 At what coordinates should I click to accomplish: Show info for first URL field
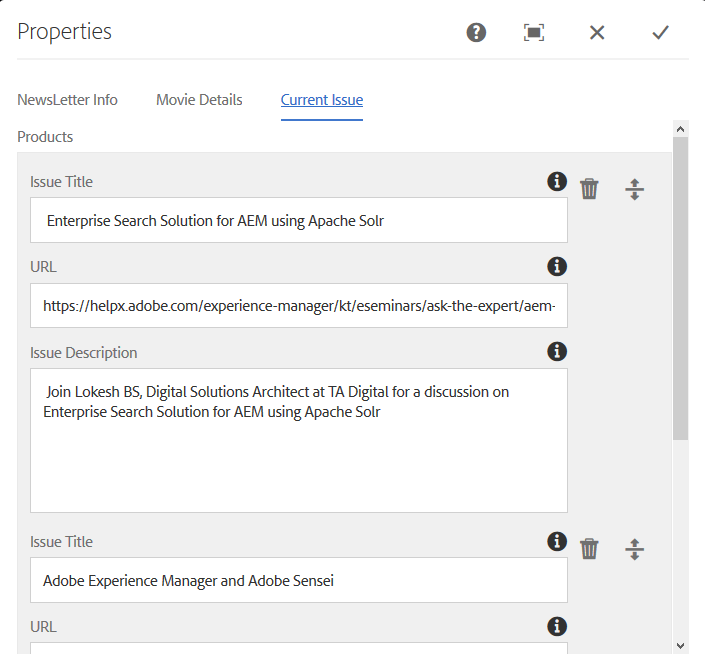[557, 267]
